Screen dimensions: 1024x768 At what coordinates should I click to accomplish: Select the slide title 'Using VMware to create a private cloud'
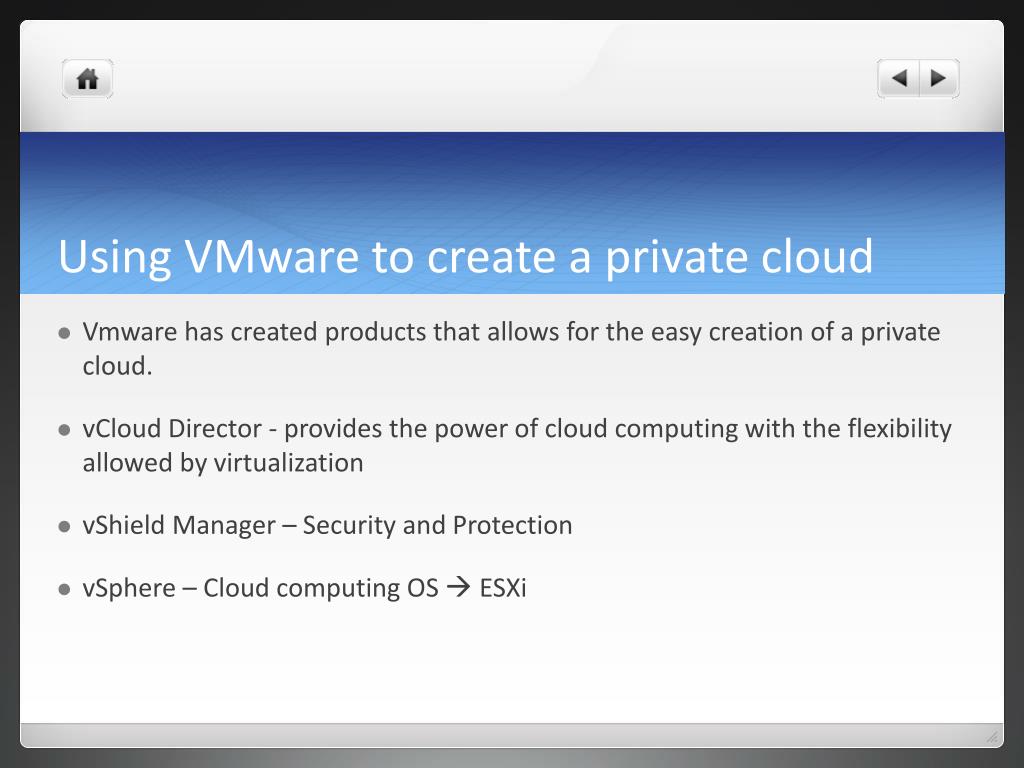coord(466,255)
